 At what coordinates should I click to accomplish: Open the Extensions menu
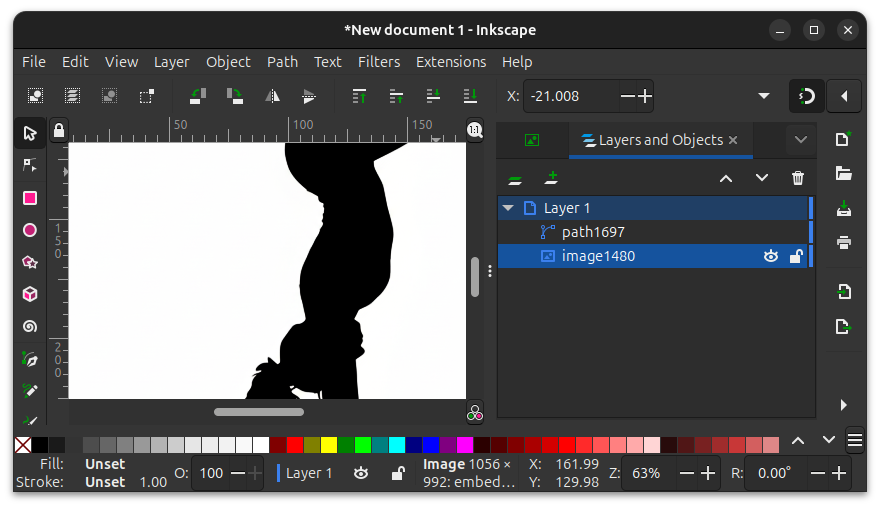point(451,62)
